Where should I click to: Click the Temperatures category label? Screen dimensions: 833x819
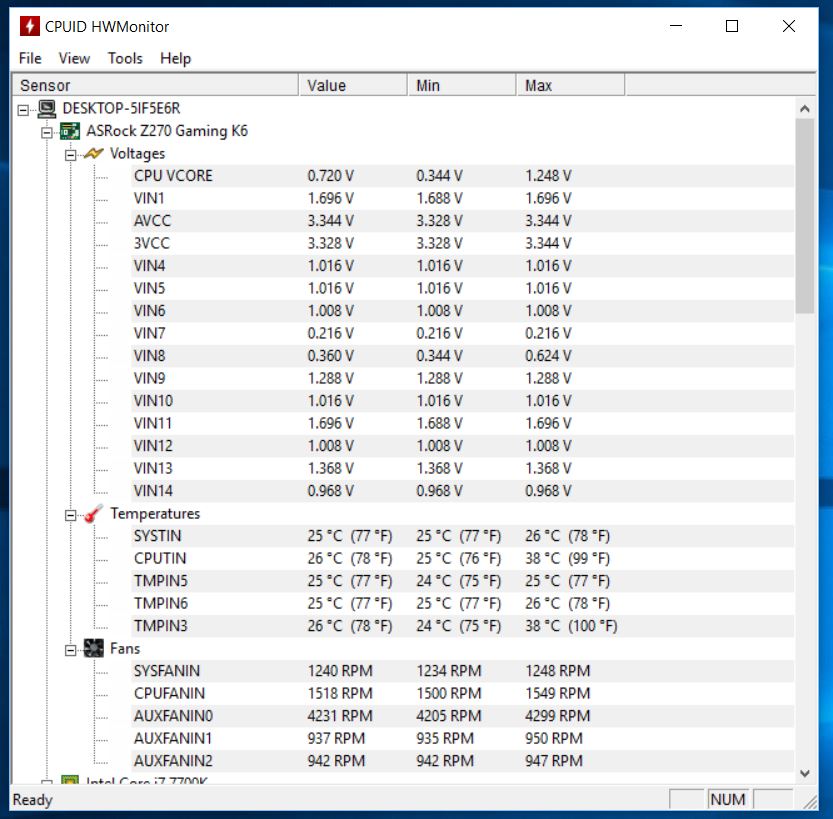click(155, 514)
